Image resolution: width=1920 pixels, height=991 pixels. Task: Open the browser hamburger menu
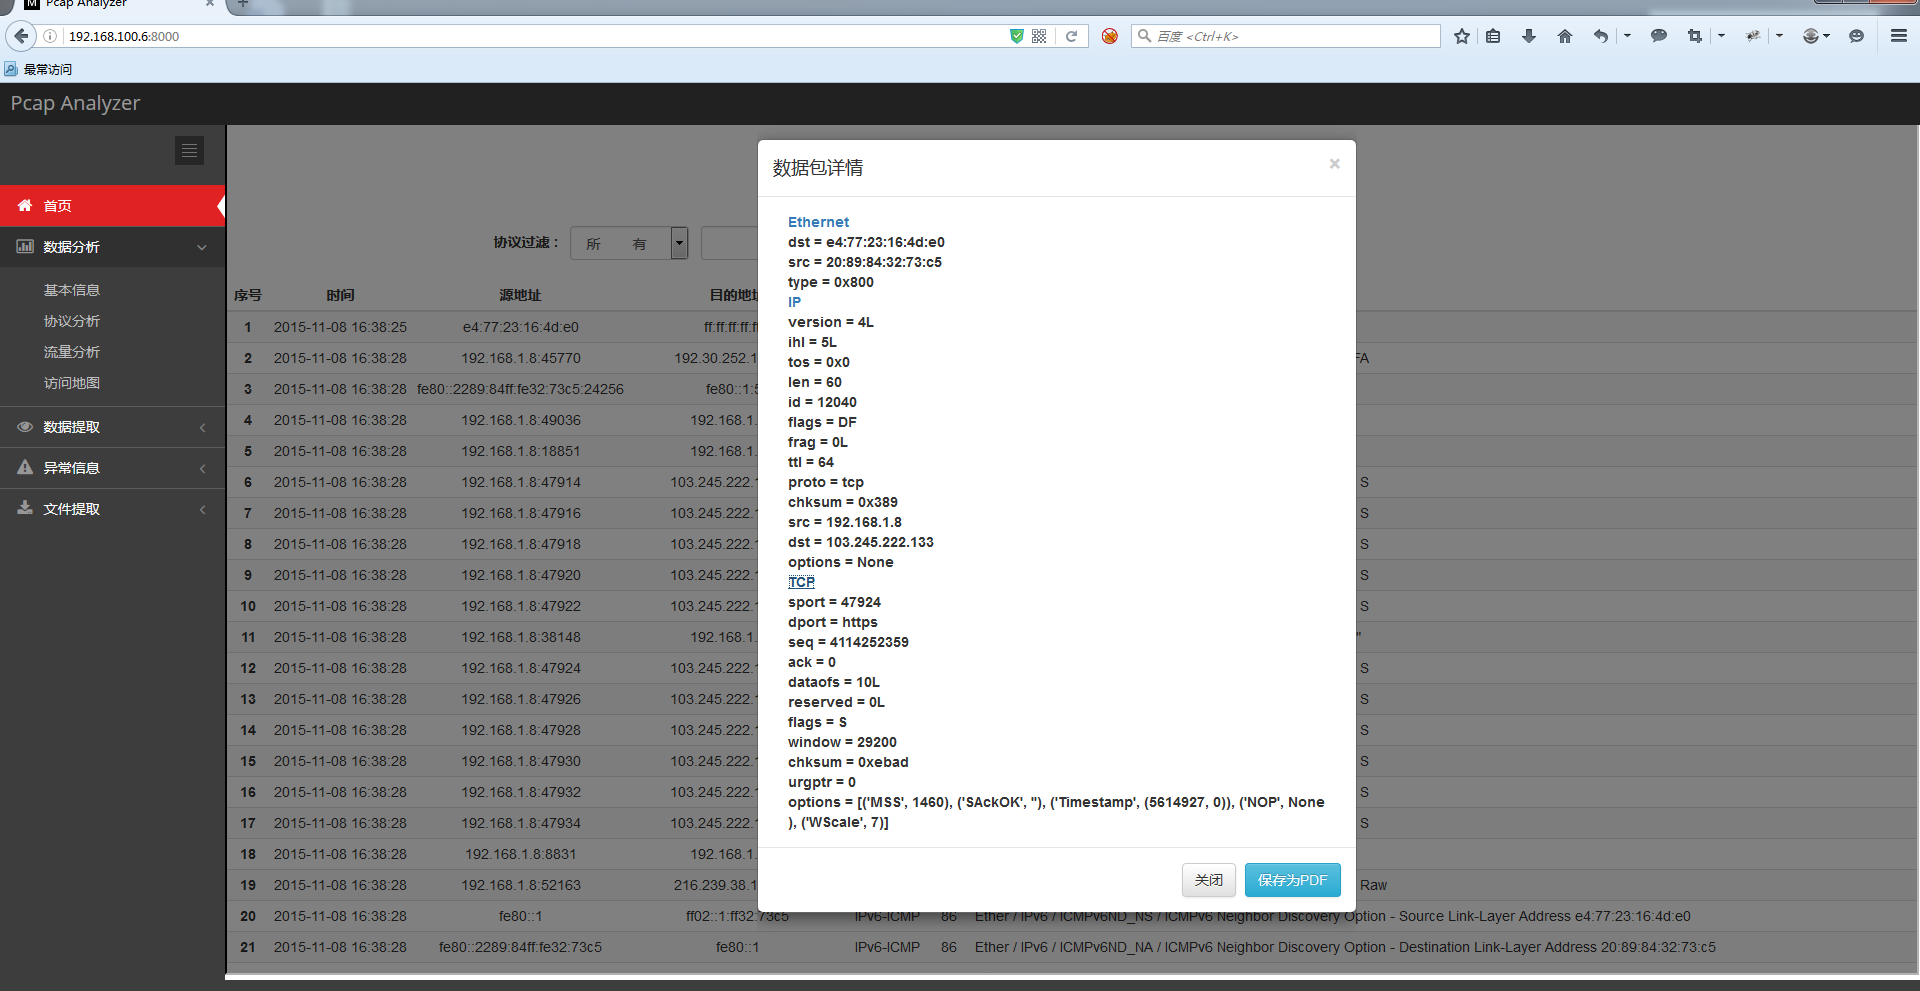[1899, 36]
